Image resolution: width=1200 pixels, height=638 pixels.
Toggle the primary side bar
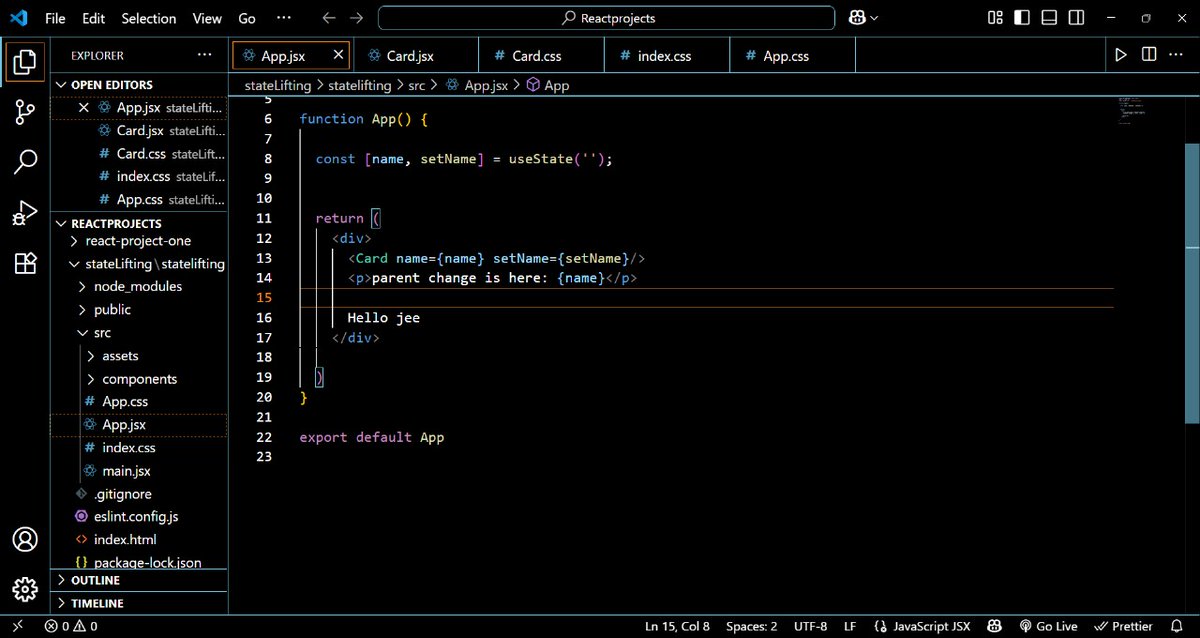pyautogui.click(x=1022, y=18)
